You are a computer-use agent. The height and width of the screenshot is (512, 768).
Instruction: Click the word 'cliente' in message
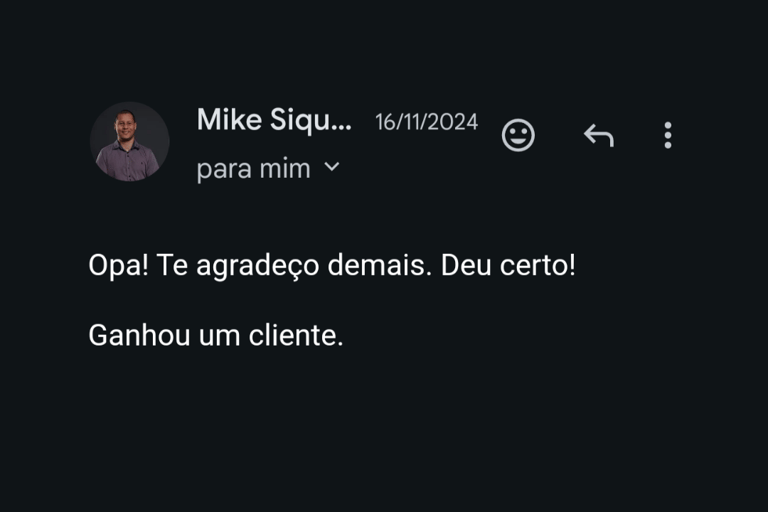pos(292,336)
